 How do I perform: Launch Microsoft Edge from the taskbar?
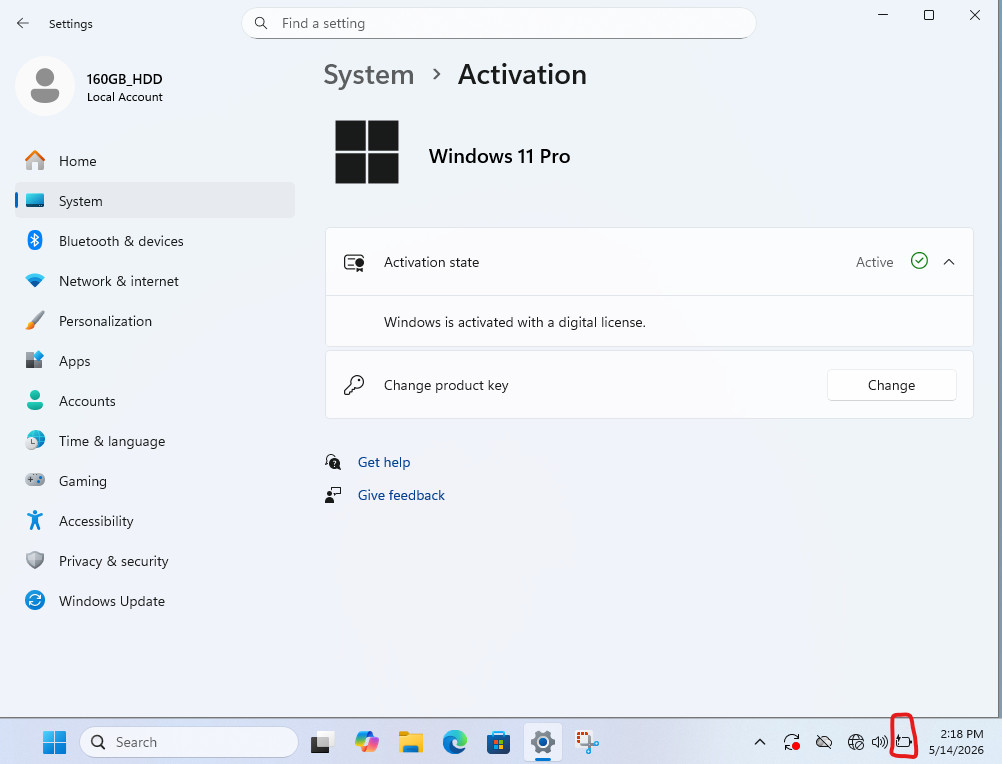point(454,742)
